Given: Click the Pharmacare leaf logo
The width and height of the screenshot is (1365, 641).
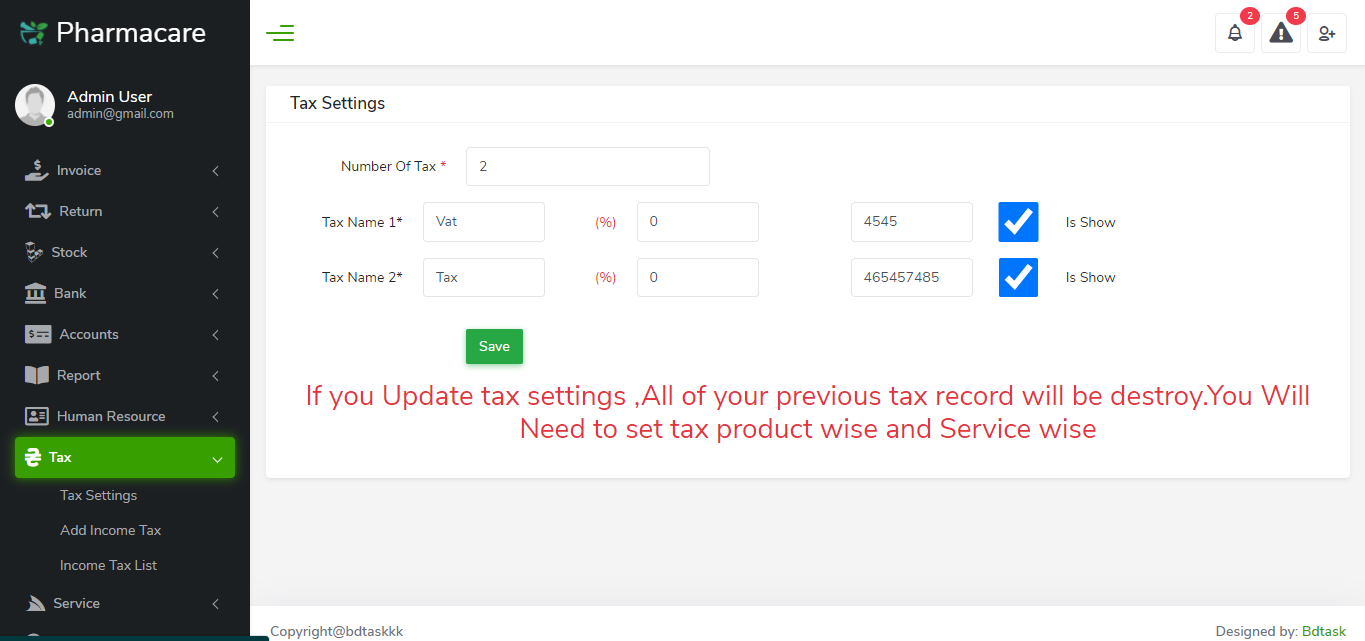Looking at the screenshot, I should [x=31, y=31].
